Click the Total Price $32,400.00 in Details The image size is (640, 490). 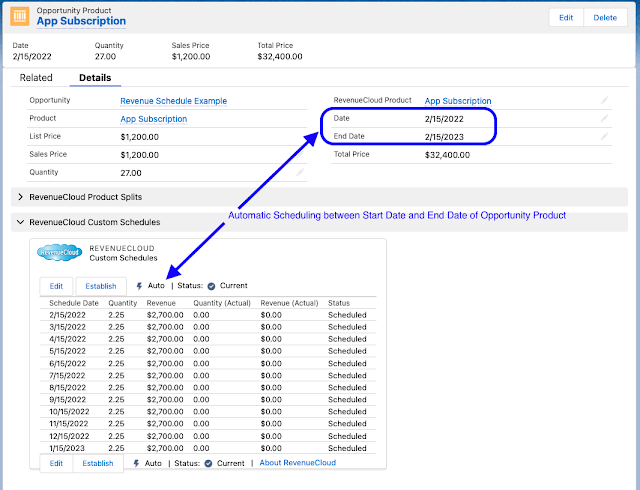(x=447, y=155)
